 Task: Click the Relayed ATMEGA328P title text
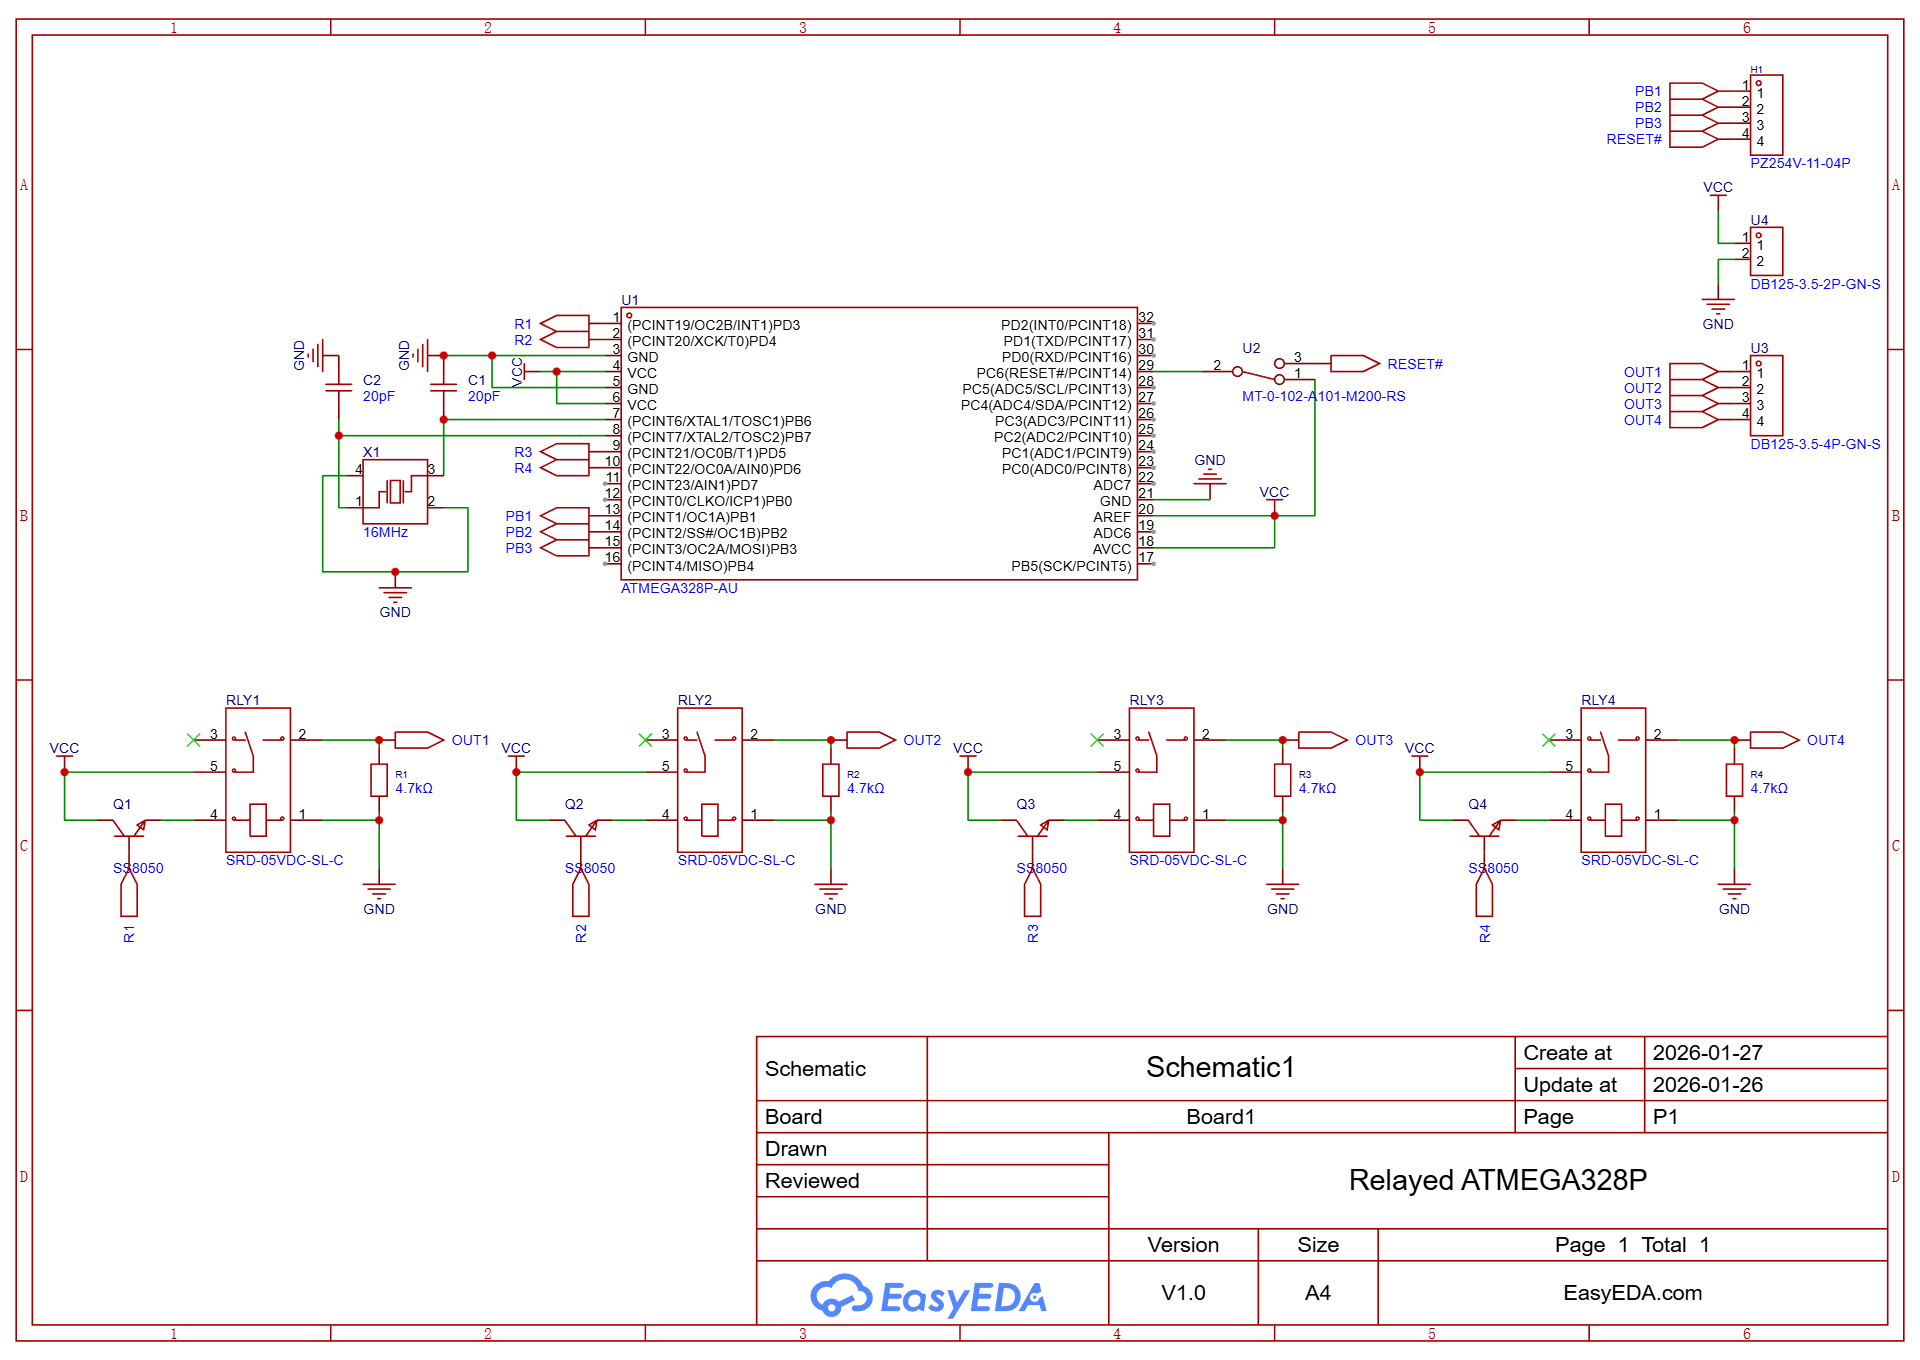click(1497, 1180)
